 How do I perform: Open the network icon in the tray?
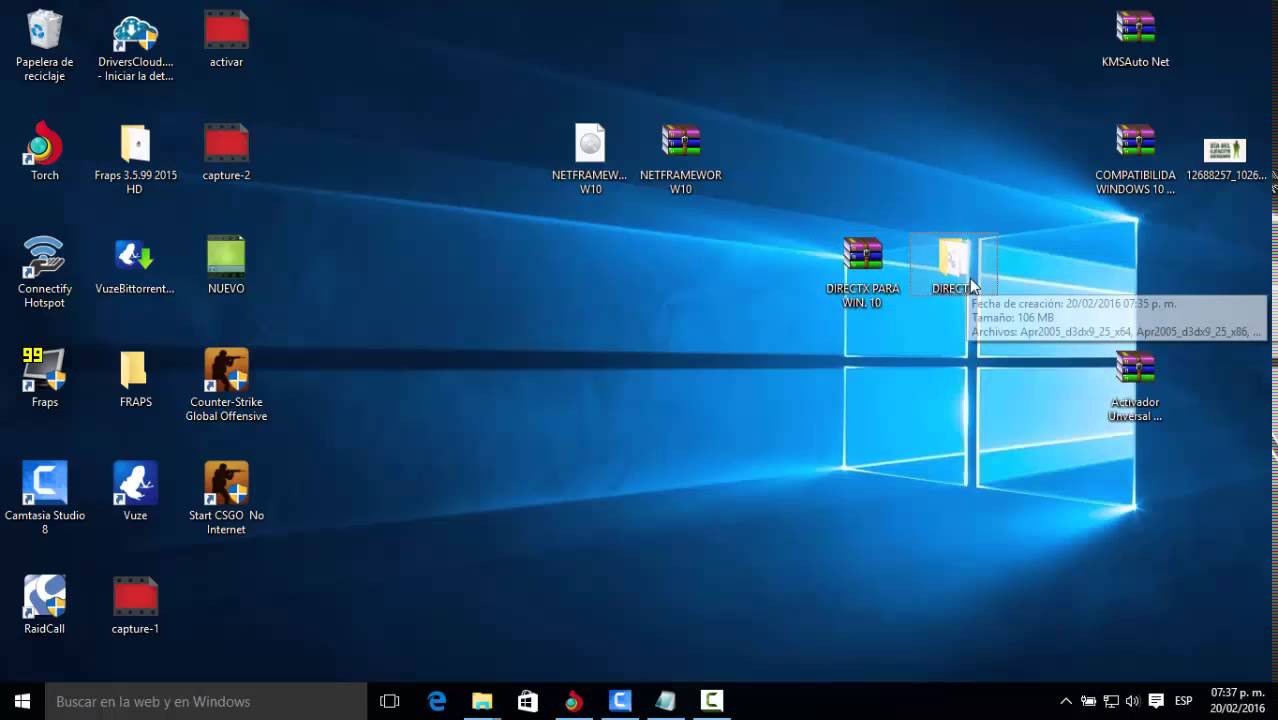click(x=1110, y=701)
